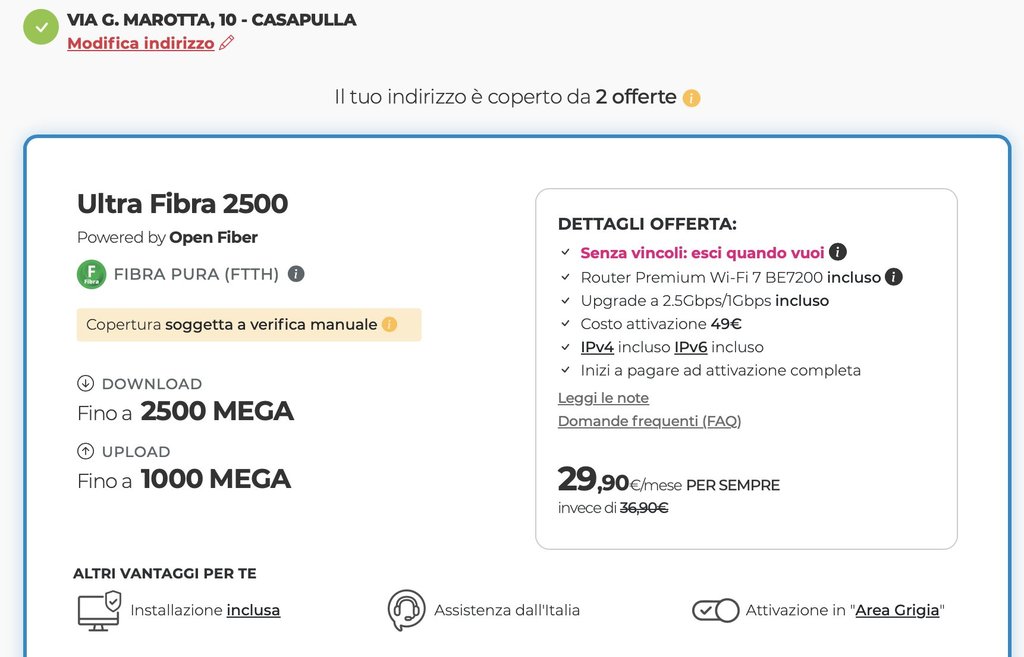Click the green address verified checkmark icon

41,27
